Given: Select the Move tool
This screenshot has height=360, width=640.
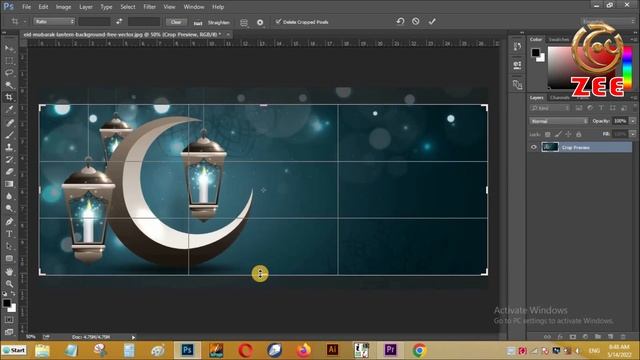Looking at the screenshot, I should click(9, 49).
